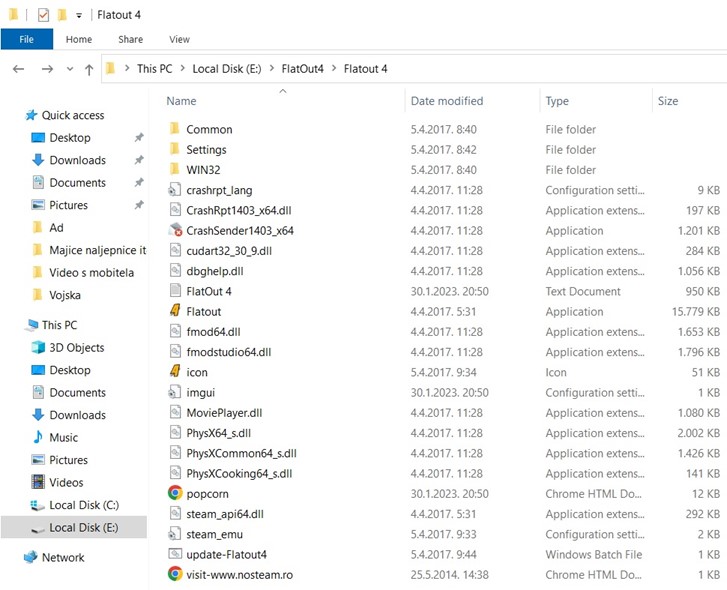Click the Back arrow navigation button
Image resolution: width=727 pixels, height=590 pixels.
click(x=18, y=69)
